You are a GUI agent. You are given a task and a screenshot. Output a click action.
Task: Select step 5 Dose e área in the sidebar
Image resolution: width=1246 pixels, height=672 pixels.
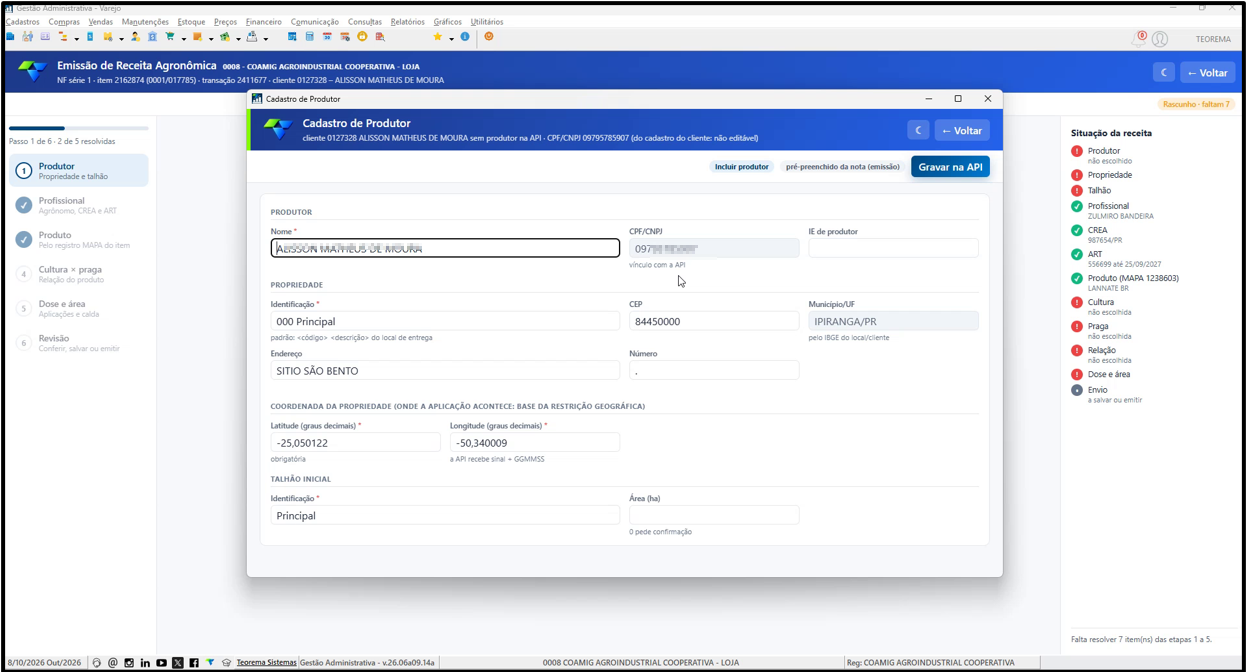pos(79,308)
